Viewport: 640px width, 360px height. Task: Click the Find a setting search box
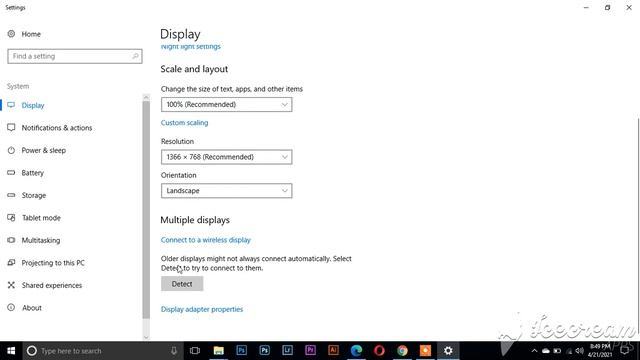(75, 56)
